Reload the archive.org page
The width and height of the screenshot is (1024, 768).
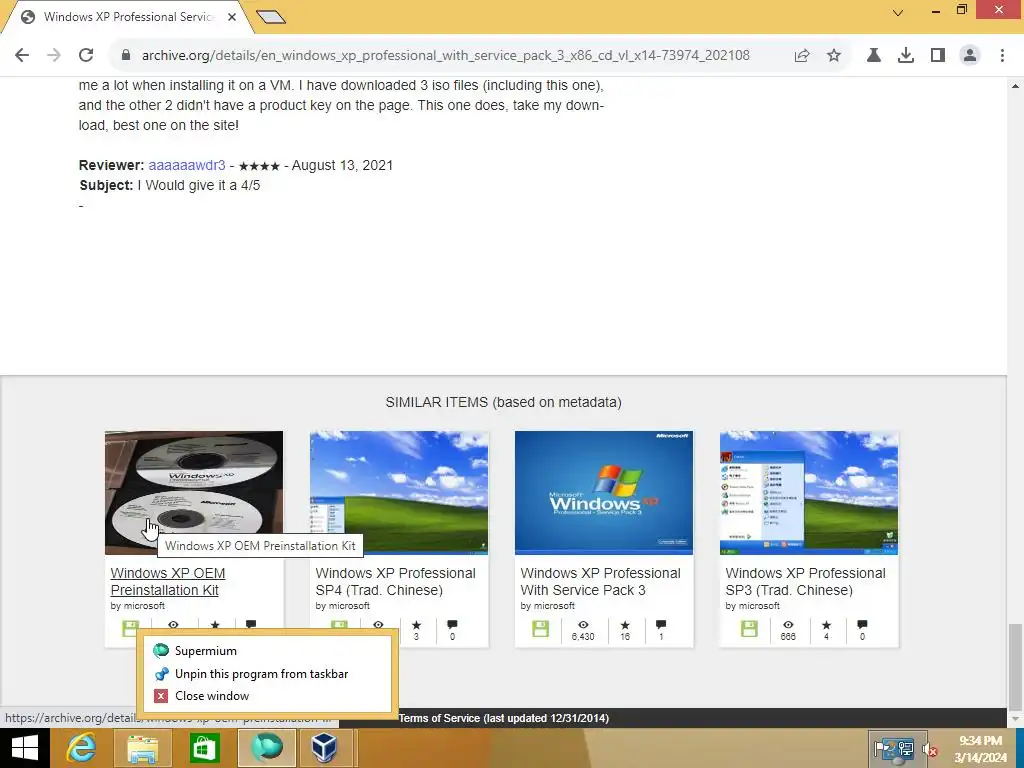[x=86, y=55]
